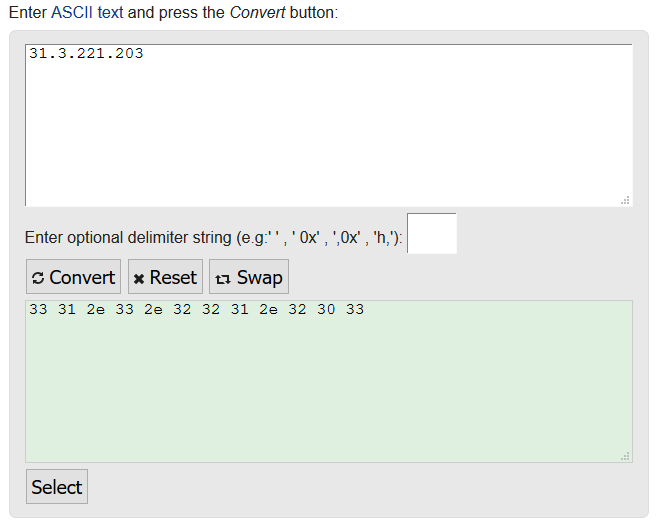Click the refresh icon on the Convert button
This screenshot has height=528, width=659.
pyautogui.click(x=38, y=278)
